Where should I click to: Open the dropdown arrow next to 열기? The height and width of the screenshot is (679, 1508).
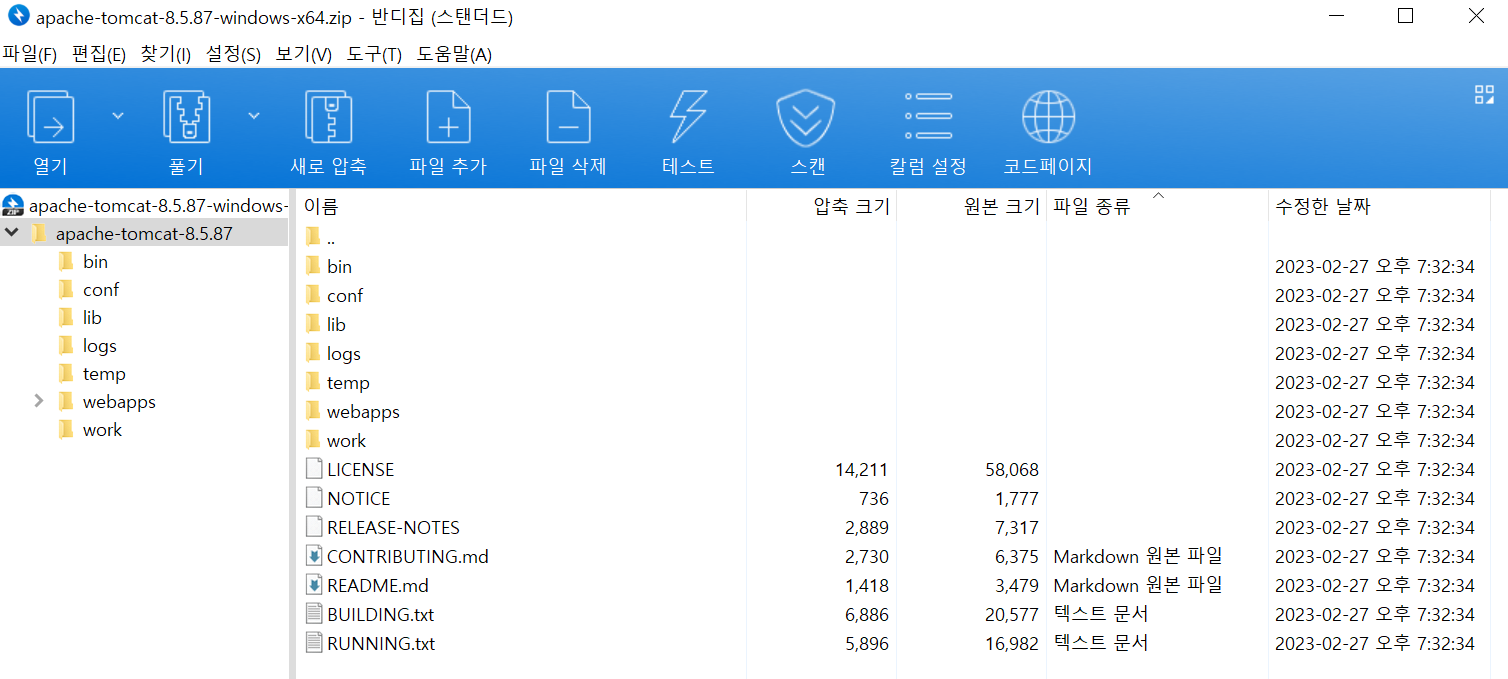coord(118,116)
